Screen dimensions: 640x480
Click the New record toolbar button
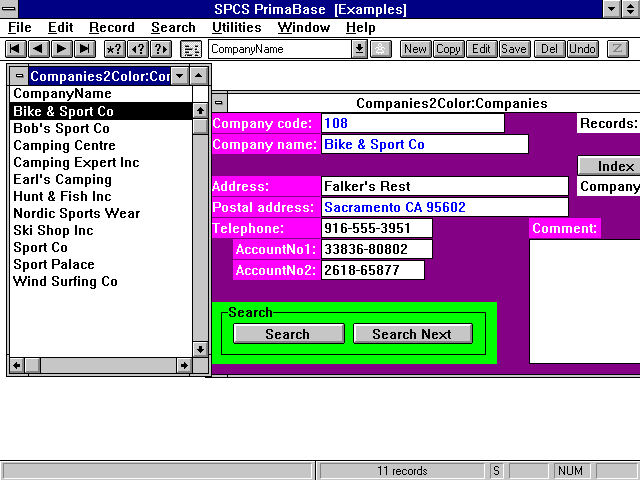tap(415, 49)
